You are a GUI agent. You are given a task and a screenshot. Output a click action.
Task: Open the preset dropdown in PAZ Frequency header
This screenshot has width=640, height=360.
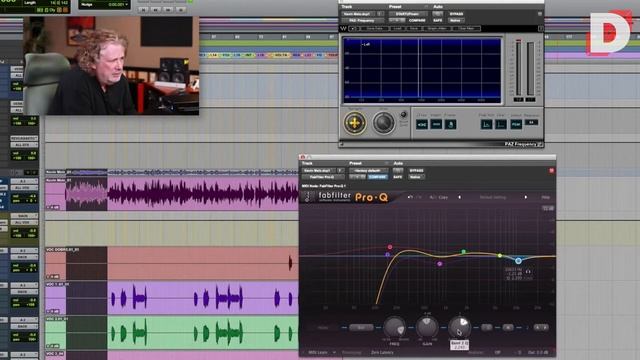[x=407, y=13]
